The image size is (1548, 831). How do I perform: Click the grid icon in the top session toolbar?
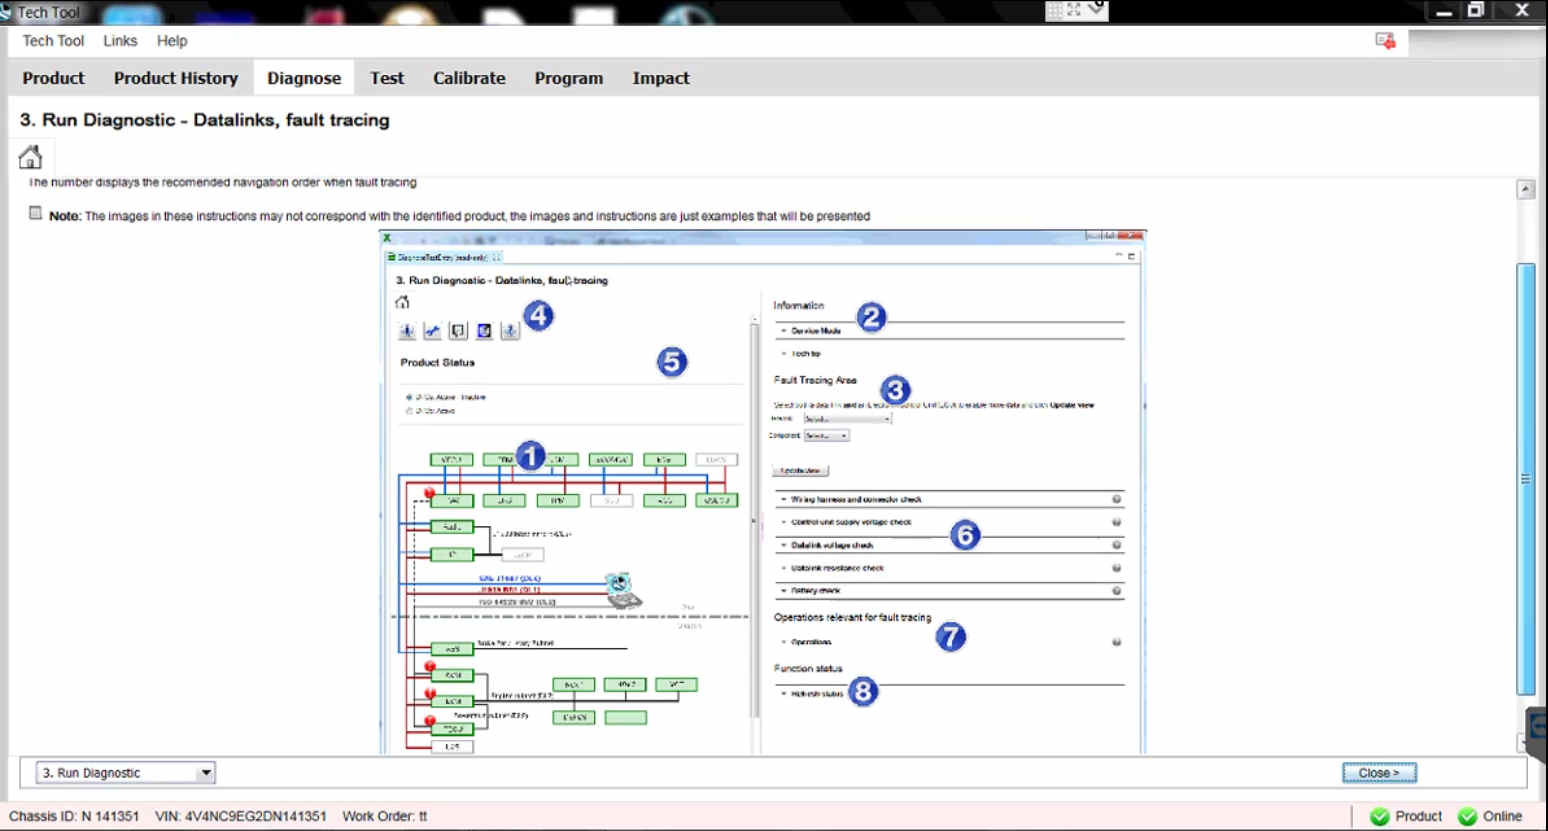(x=1054, y=10)
